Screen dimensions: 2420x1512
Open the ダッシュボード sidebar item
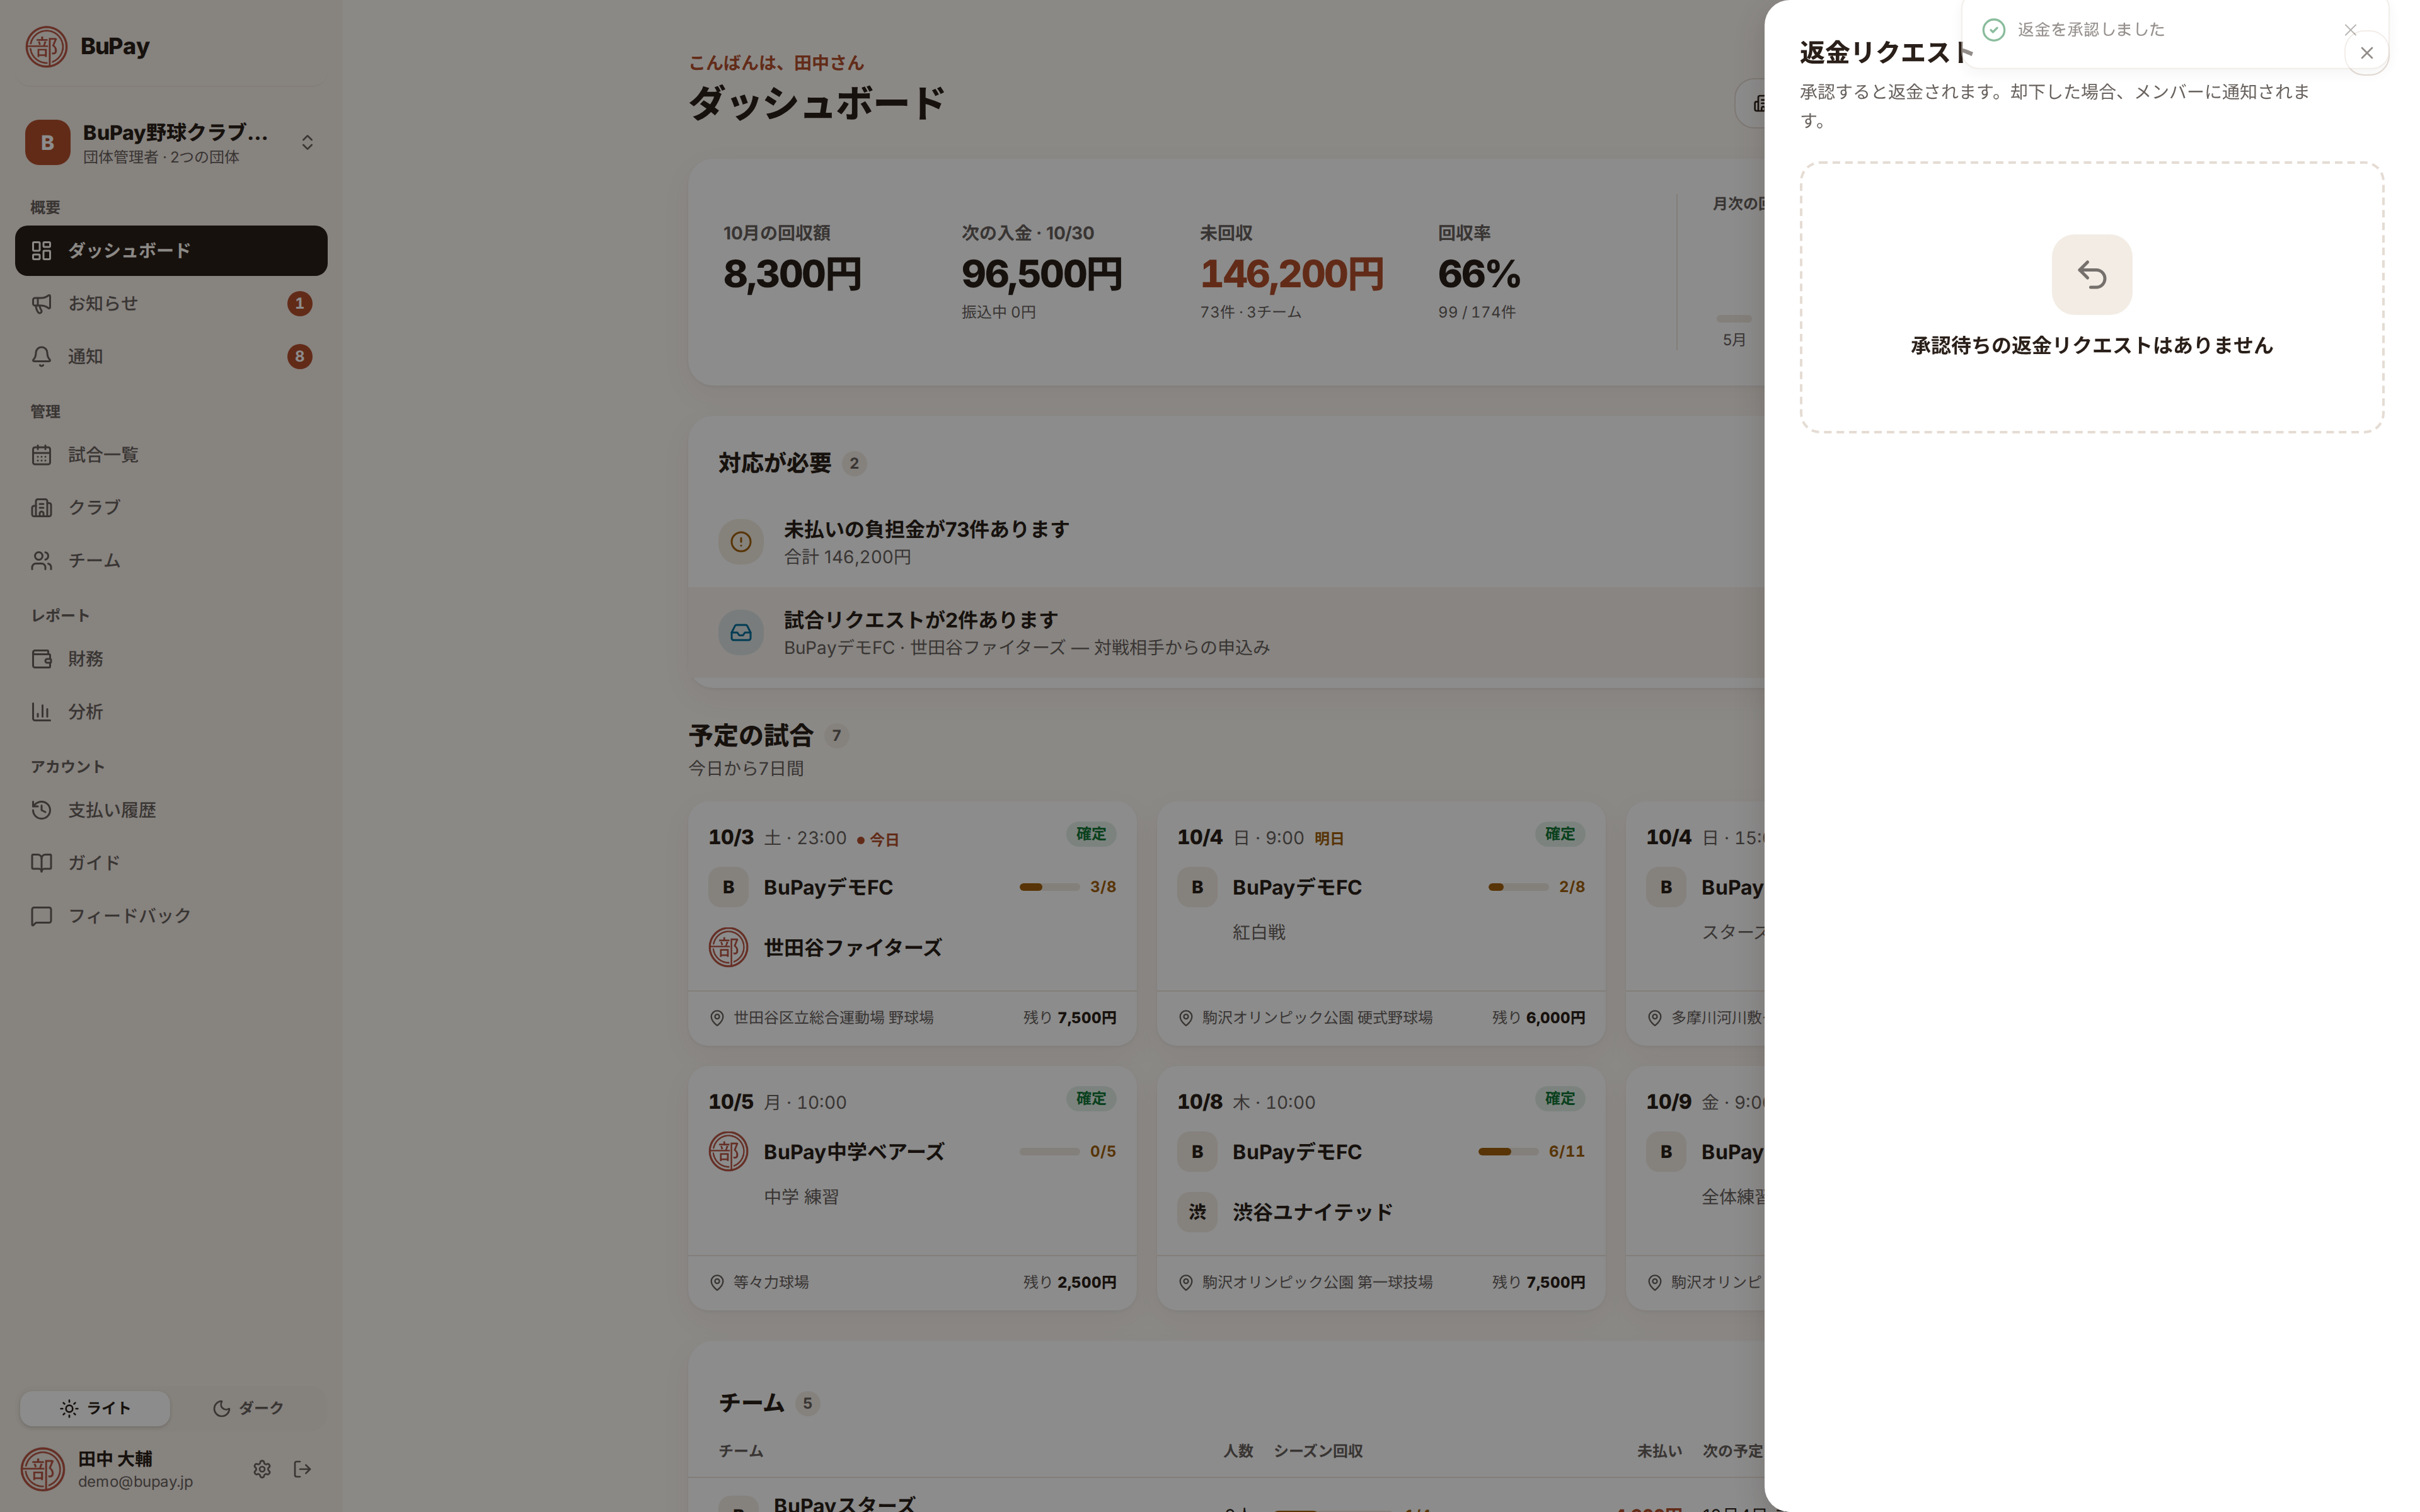[171, 250]
